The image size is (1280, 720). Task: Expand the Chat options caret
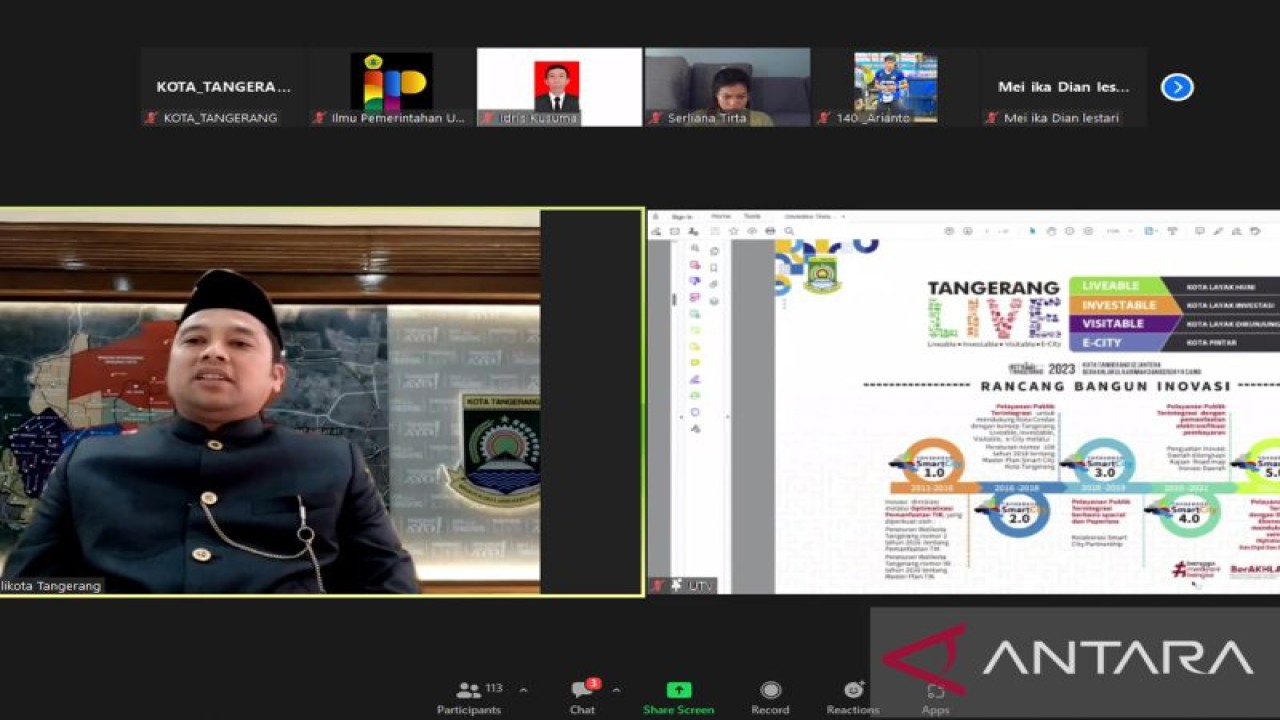coord(616,690)
